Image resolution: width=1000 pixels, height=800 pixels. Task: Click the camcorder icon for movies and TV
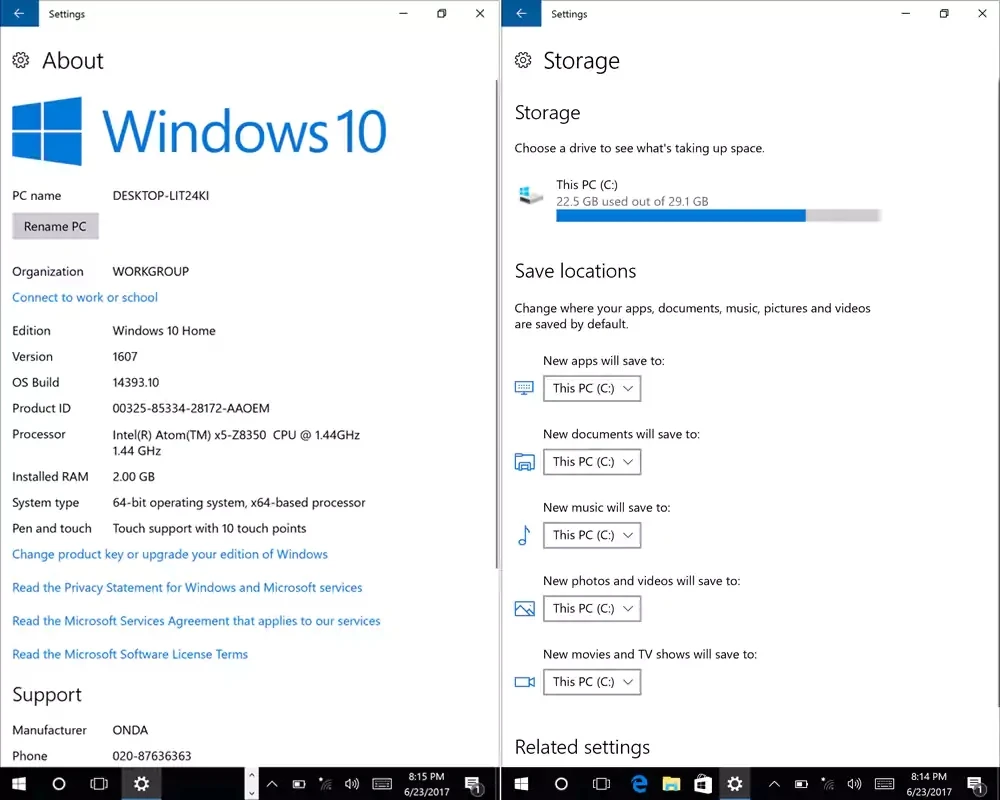(x=524, y=682)
